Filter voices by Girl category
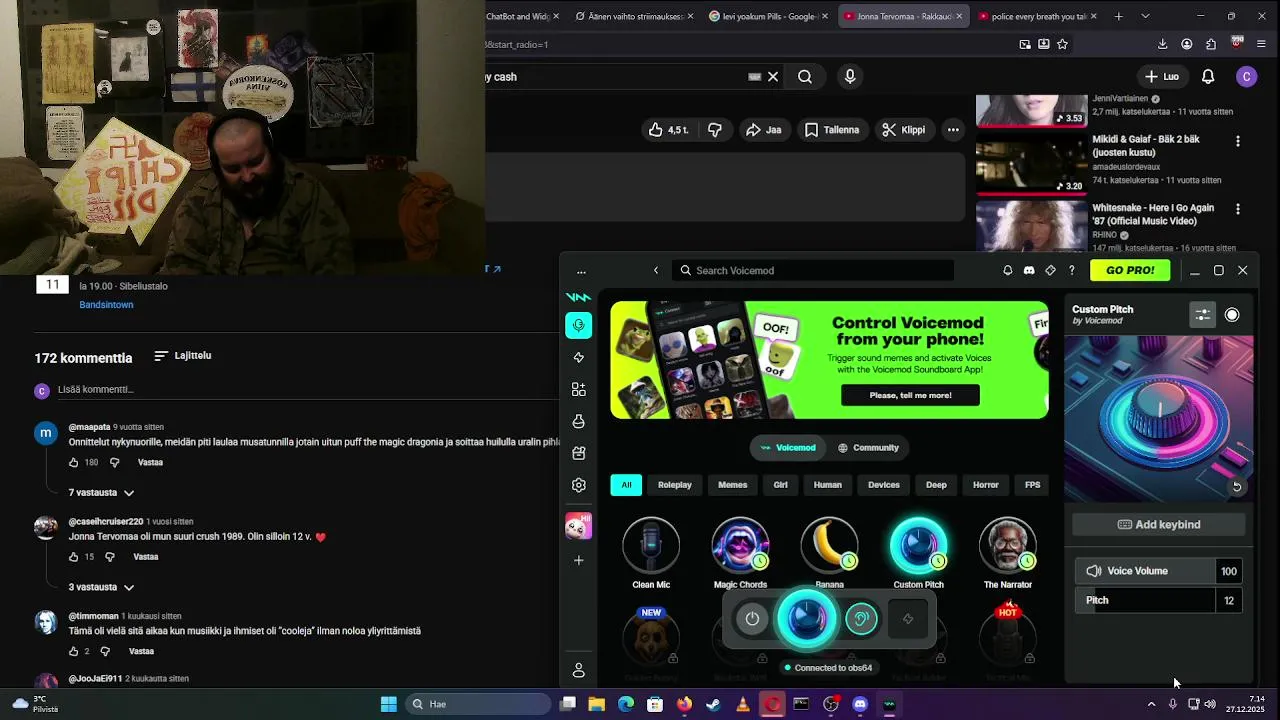 tap(780, 485)
